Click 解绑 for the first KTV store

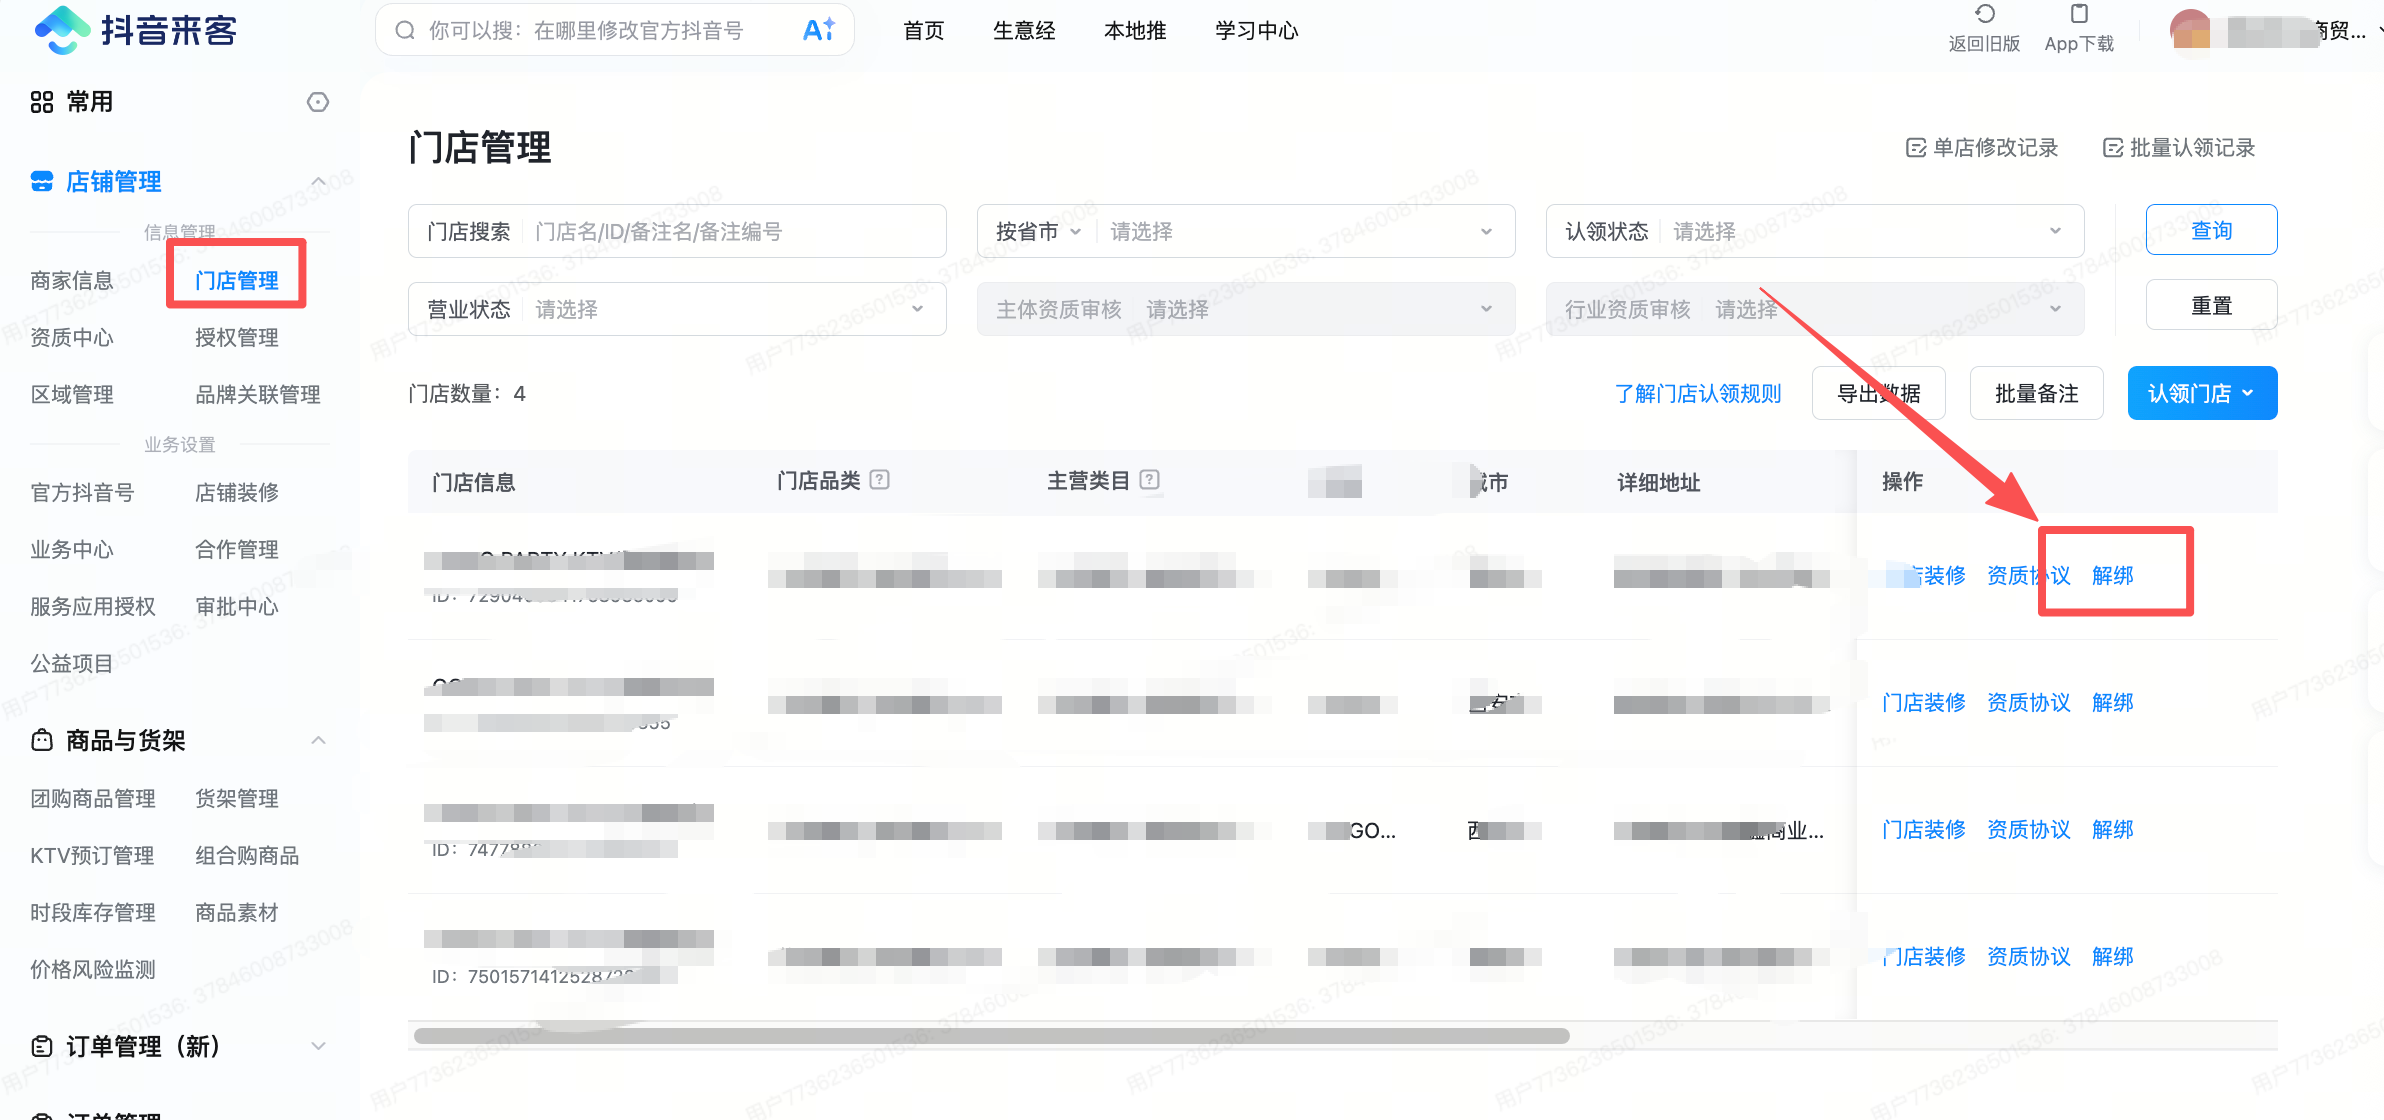click(2112, 576)
